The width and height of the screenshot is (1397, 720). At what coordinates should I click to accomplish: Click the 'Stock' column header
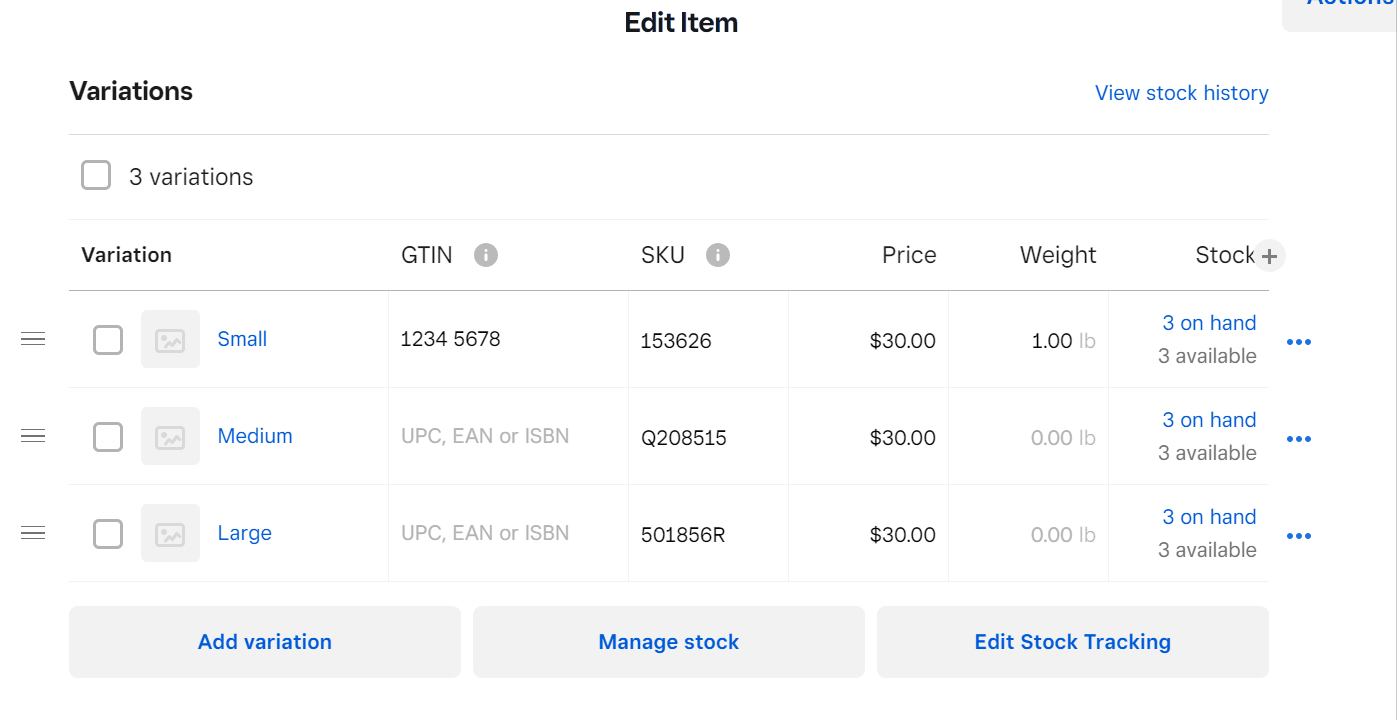(1225, 255)
